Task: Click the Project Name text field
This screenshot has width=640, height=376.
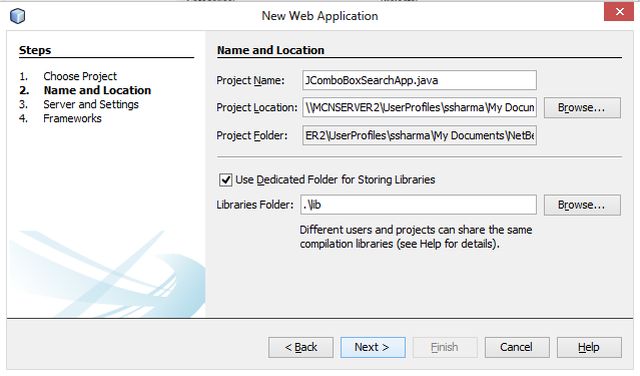Action: tap(419, 80)
